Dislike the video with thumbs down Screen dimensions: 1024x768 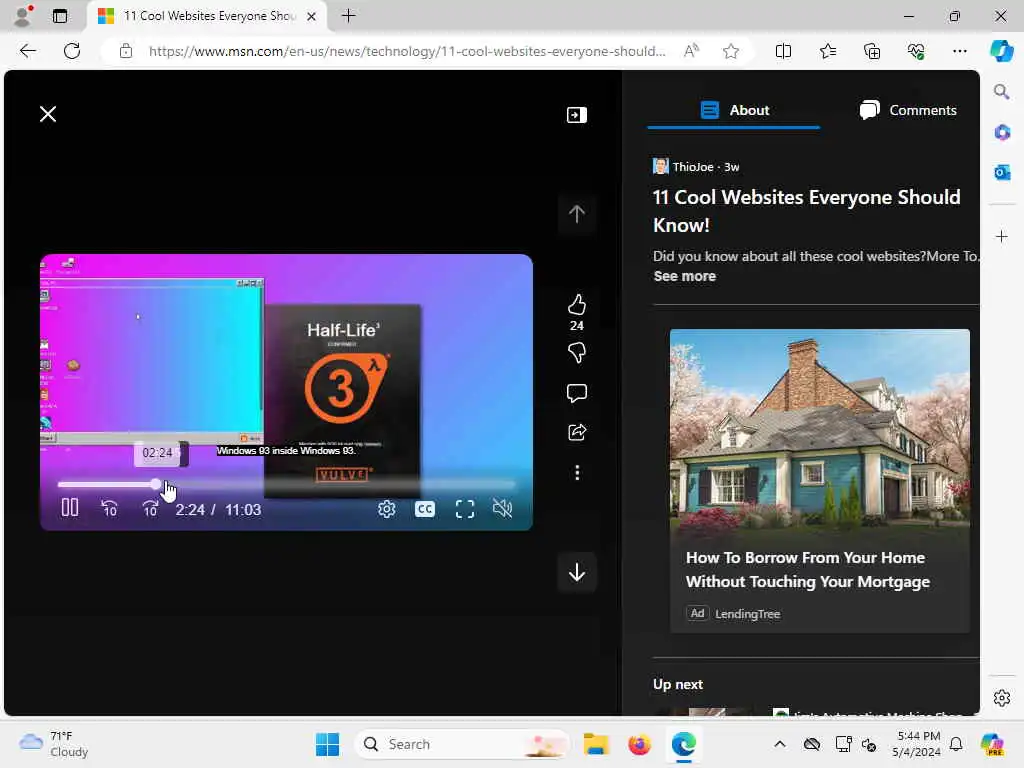[x=577, y=353]
